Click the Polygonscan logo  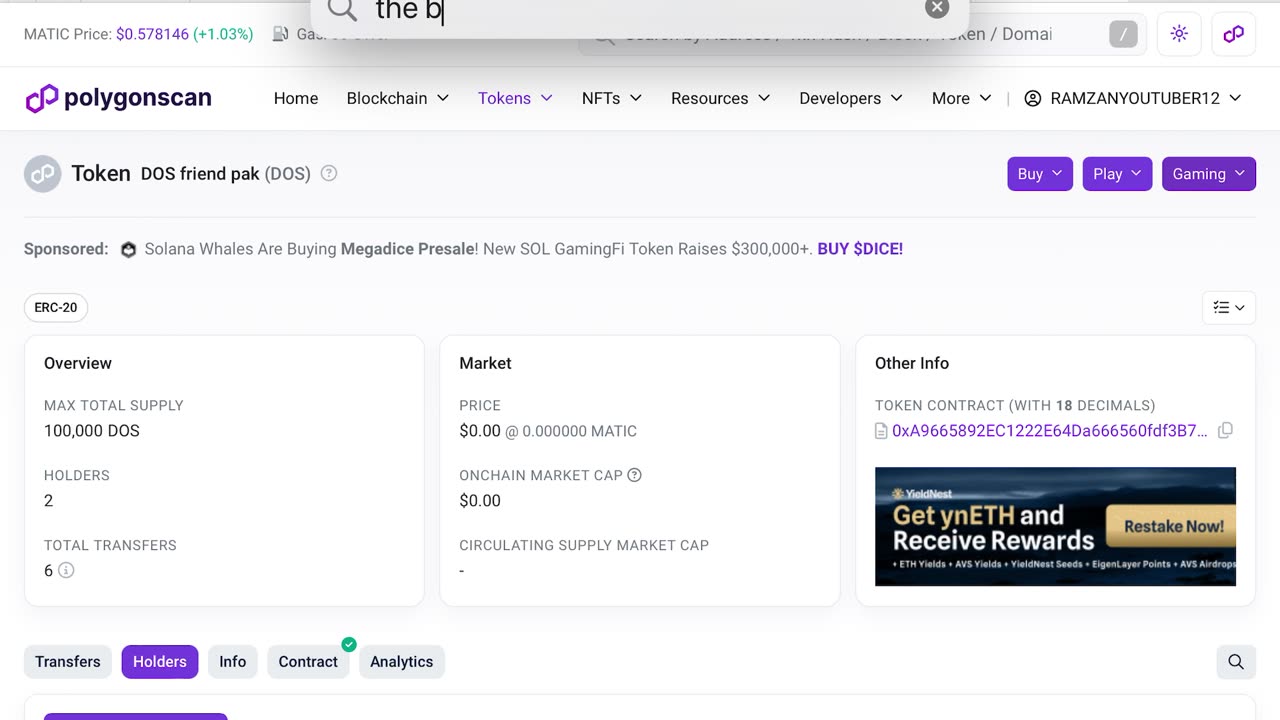pos(118,98)
